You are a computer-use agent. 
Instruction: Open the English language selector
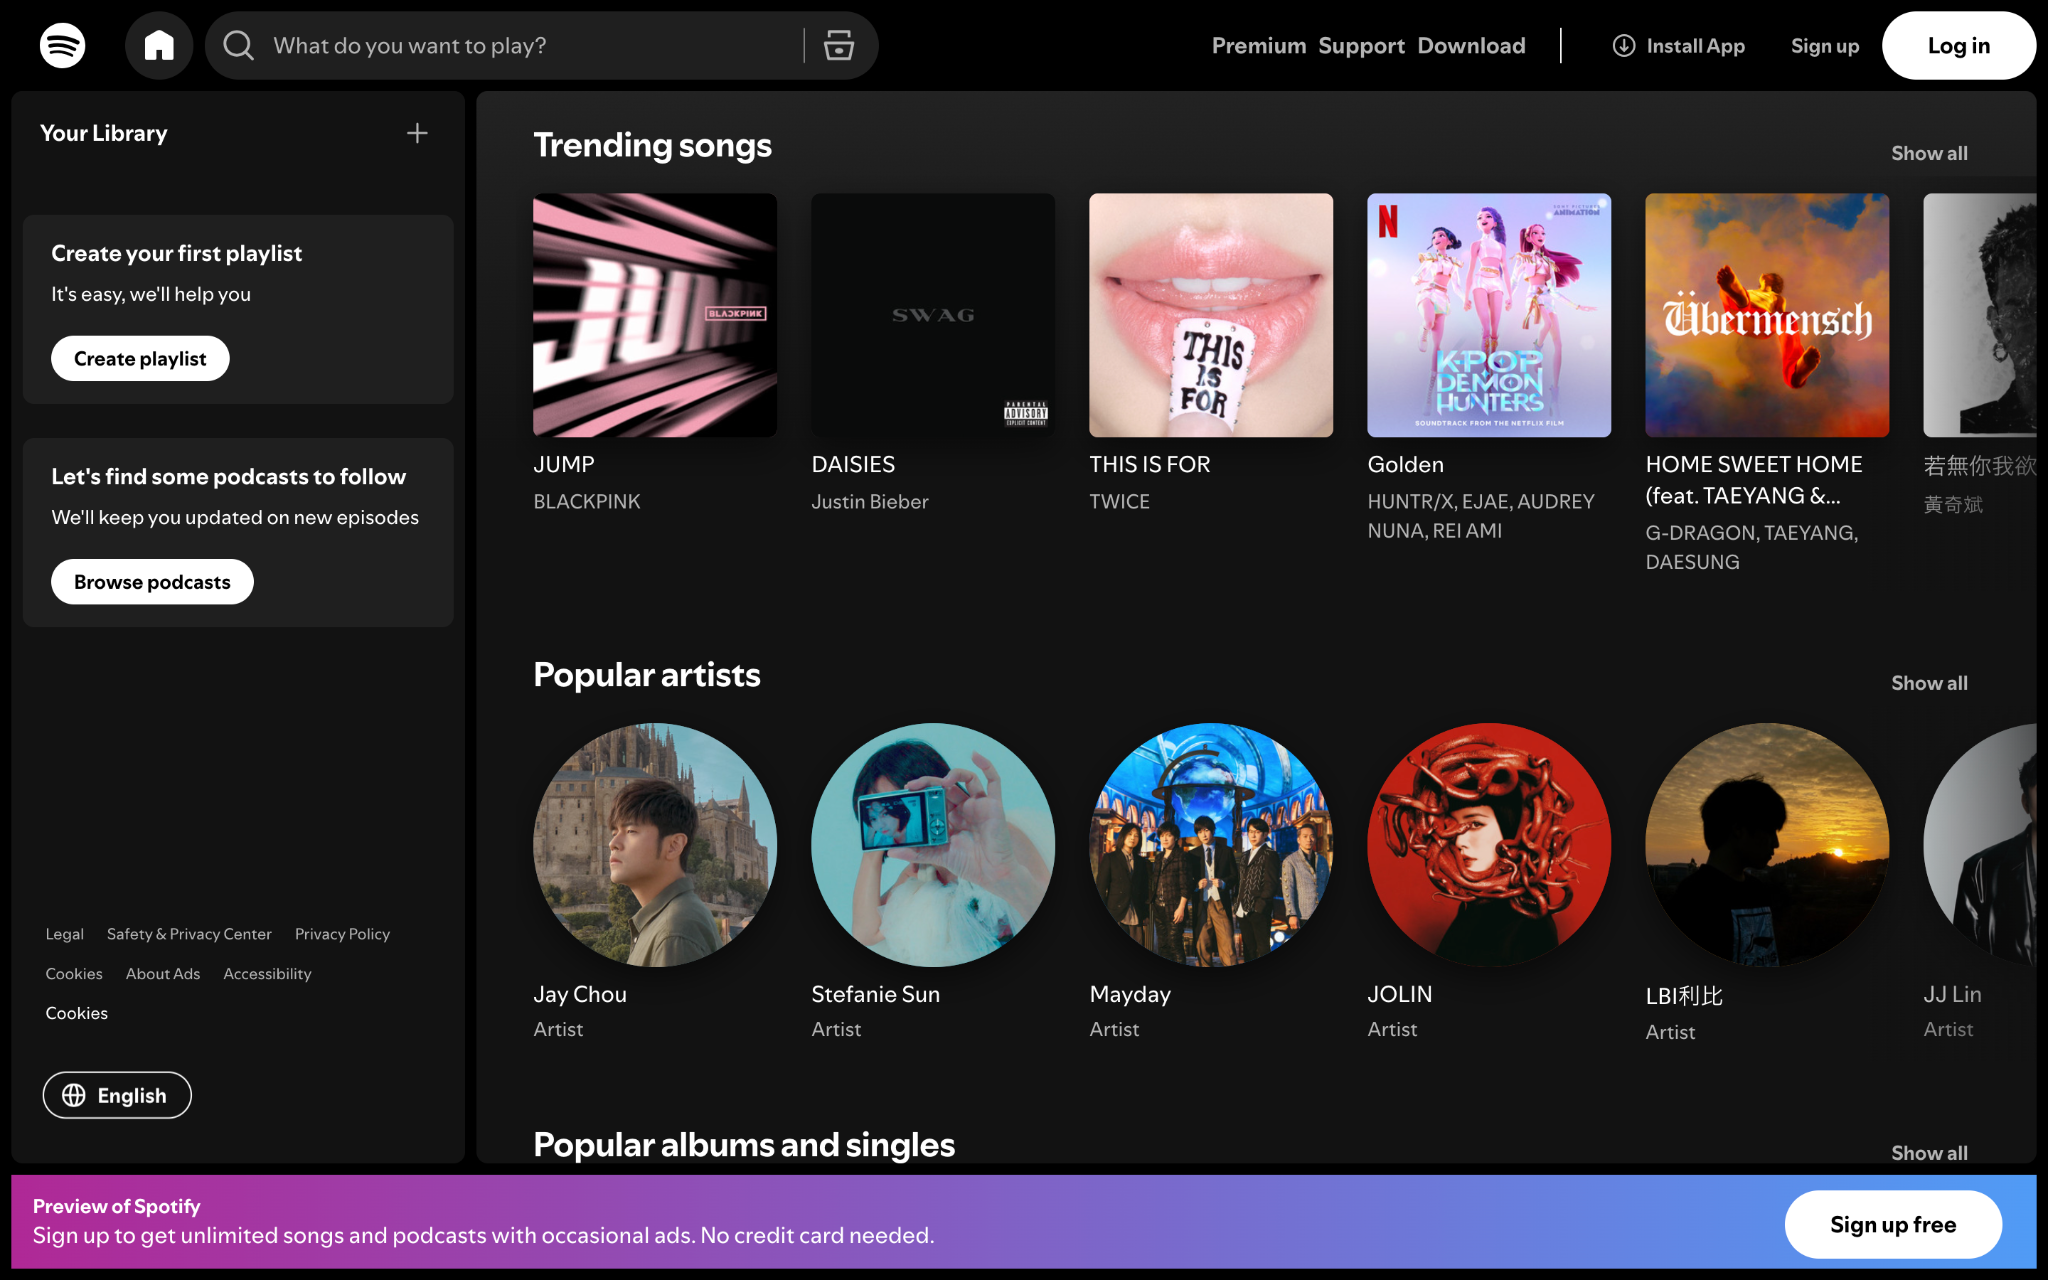click(117, 1095)
